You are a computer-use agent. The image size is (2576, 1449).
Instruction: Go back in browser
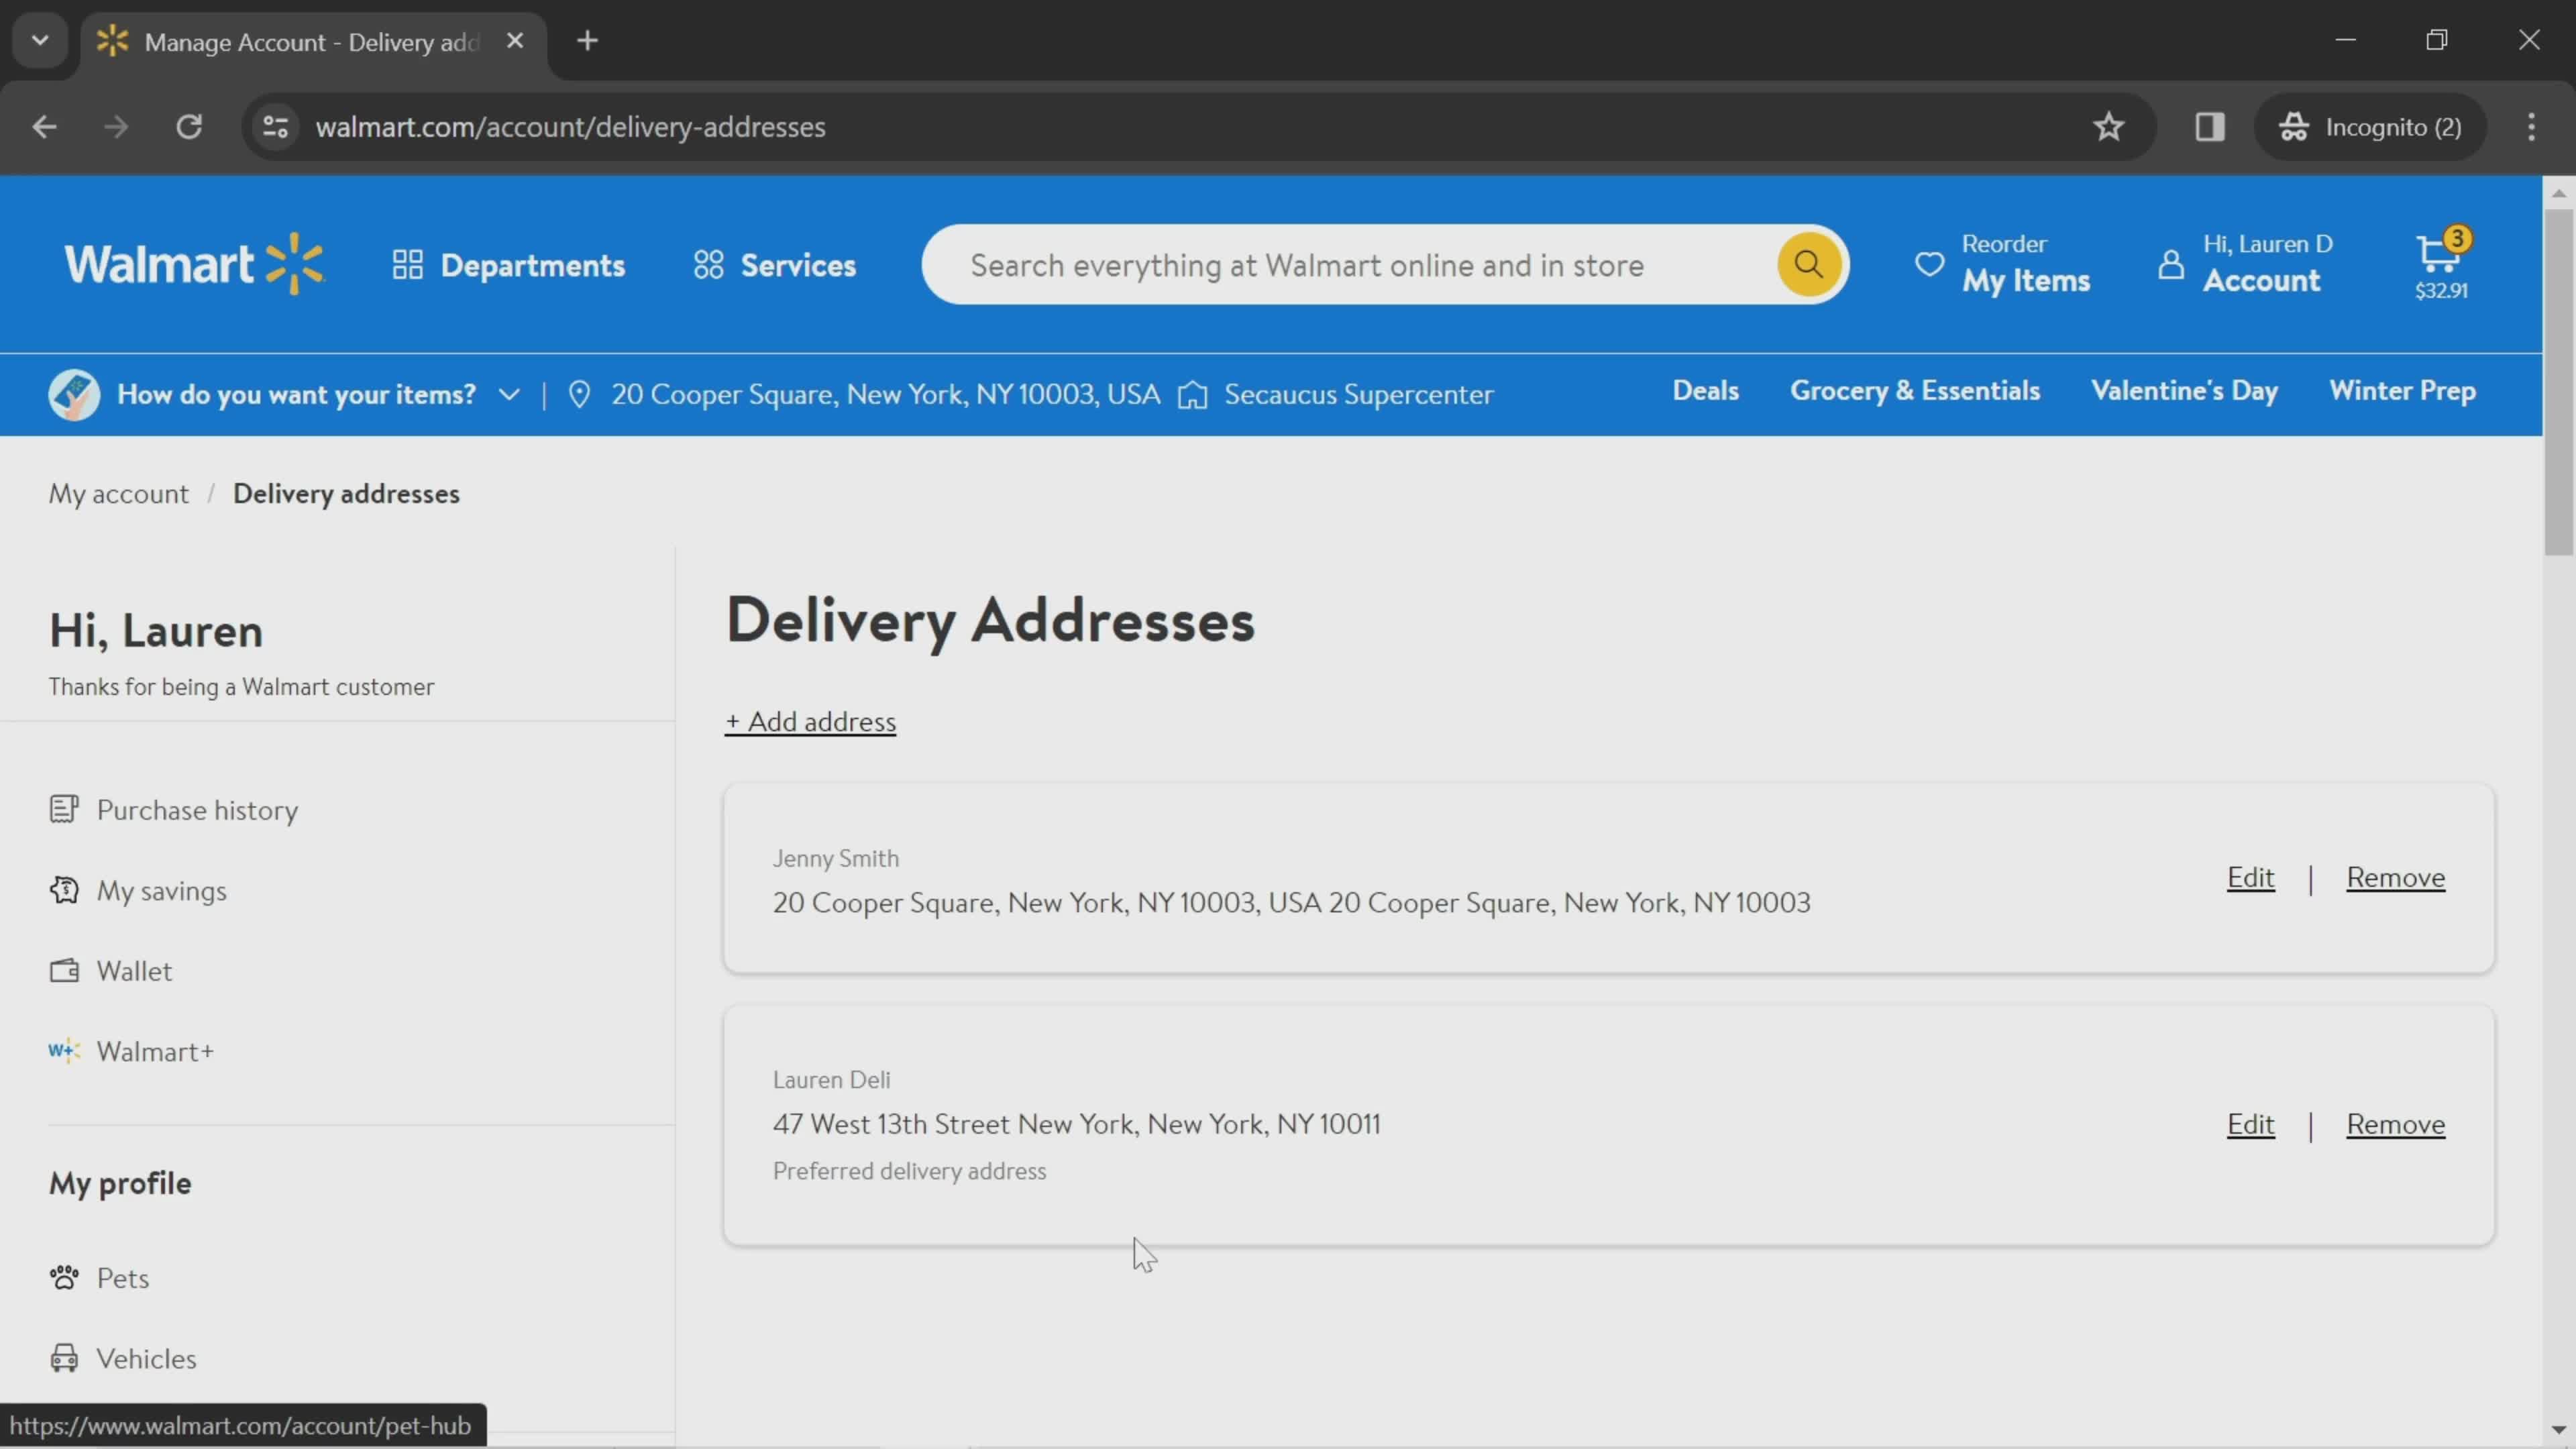coord(44,127)
